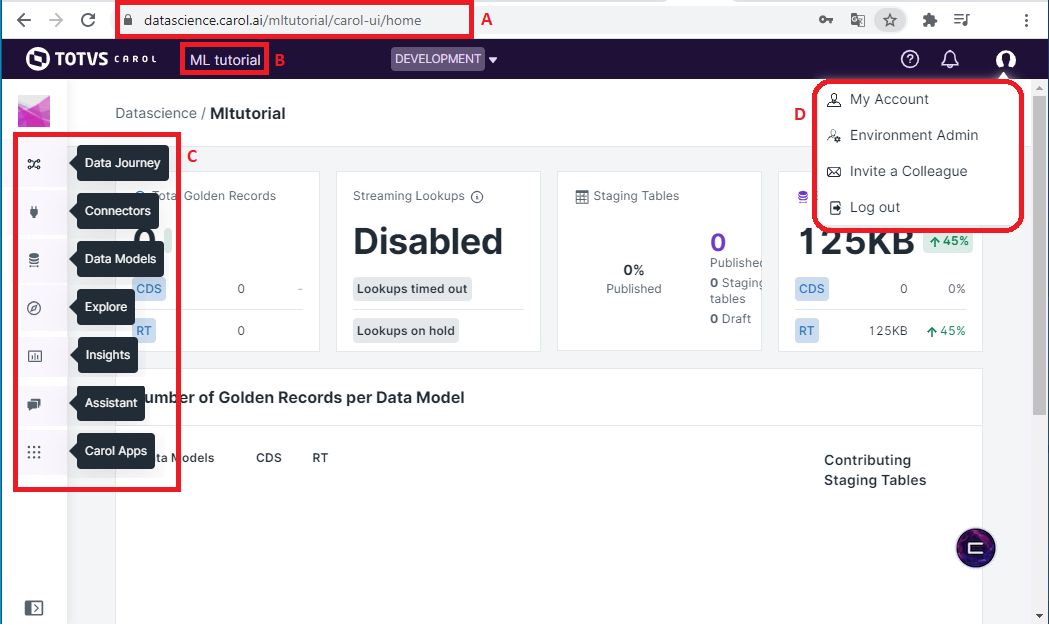Click Contributing Staging Tables header
1049x625 pixels.
tap(875, 470)
